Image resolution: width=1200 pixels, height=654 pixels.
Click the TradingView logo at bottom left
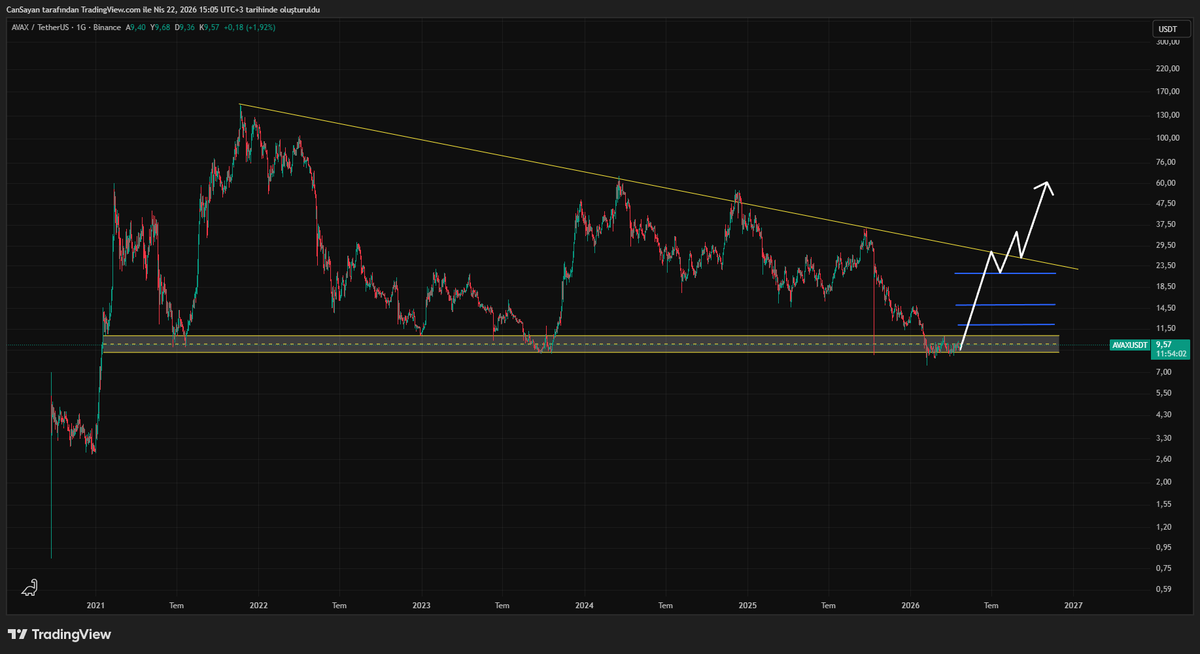click(59, 634)
